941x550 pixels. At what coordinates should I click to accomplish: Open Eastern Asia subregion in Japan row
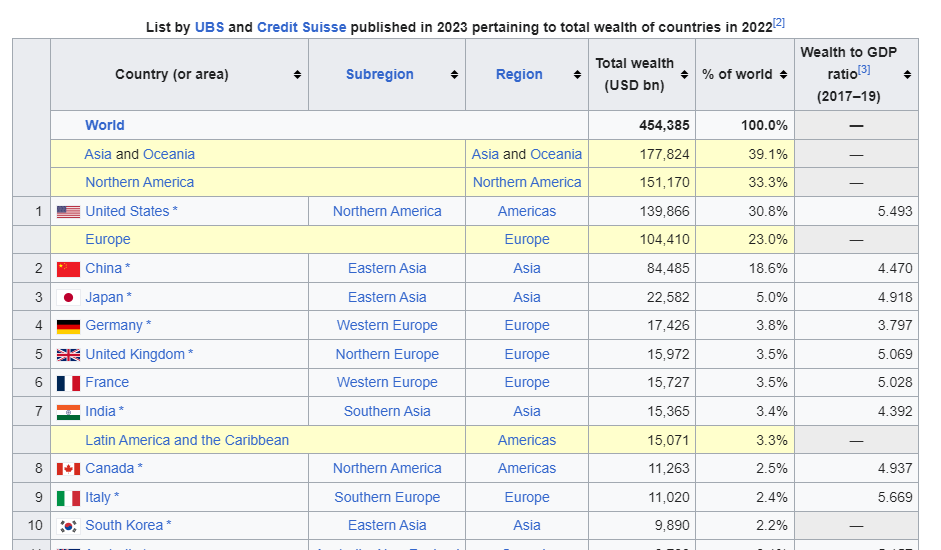pos(387,297)
